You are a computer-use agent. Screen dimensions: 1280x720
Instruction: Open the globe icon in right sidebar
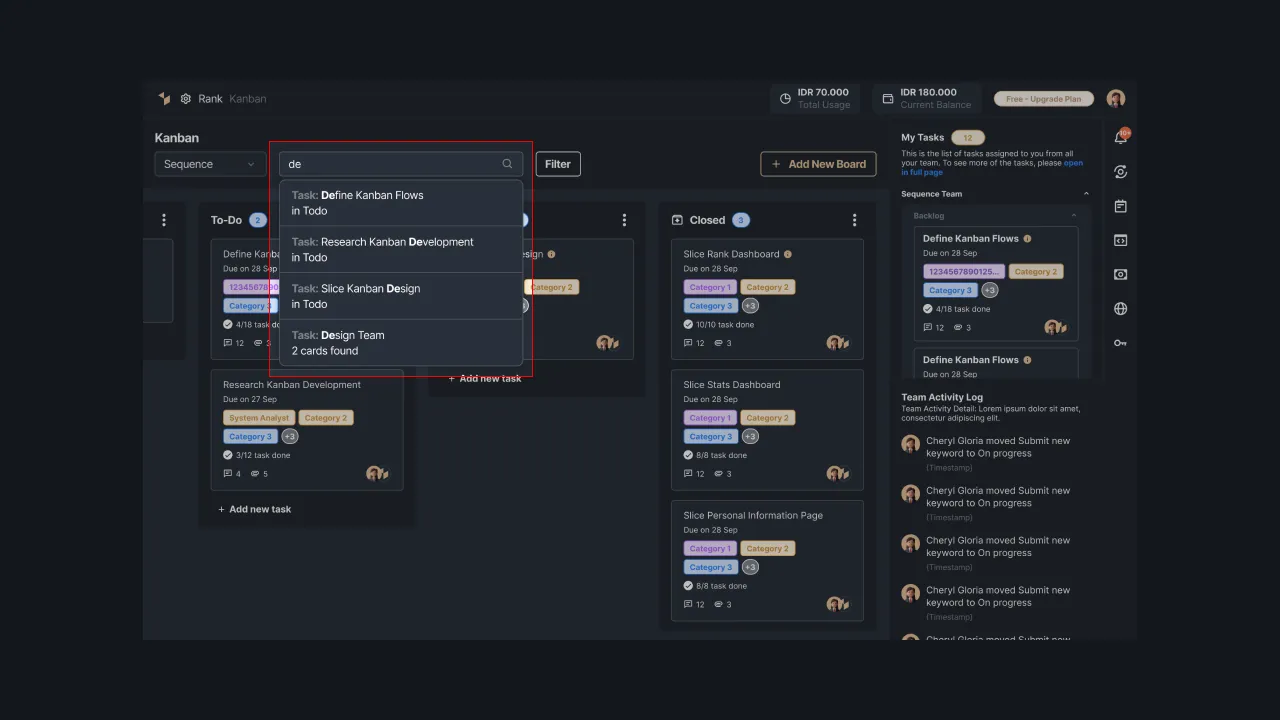tap(1120, 308)
